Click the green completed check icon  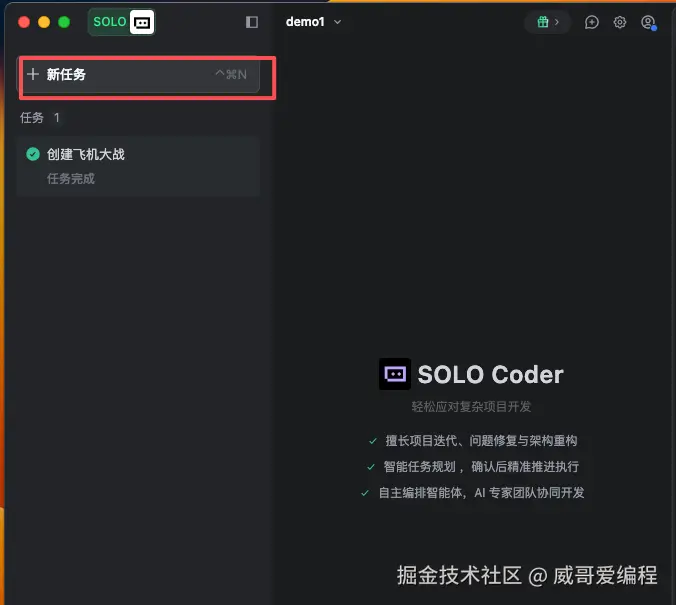click(x=33, y=154)
